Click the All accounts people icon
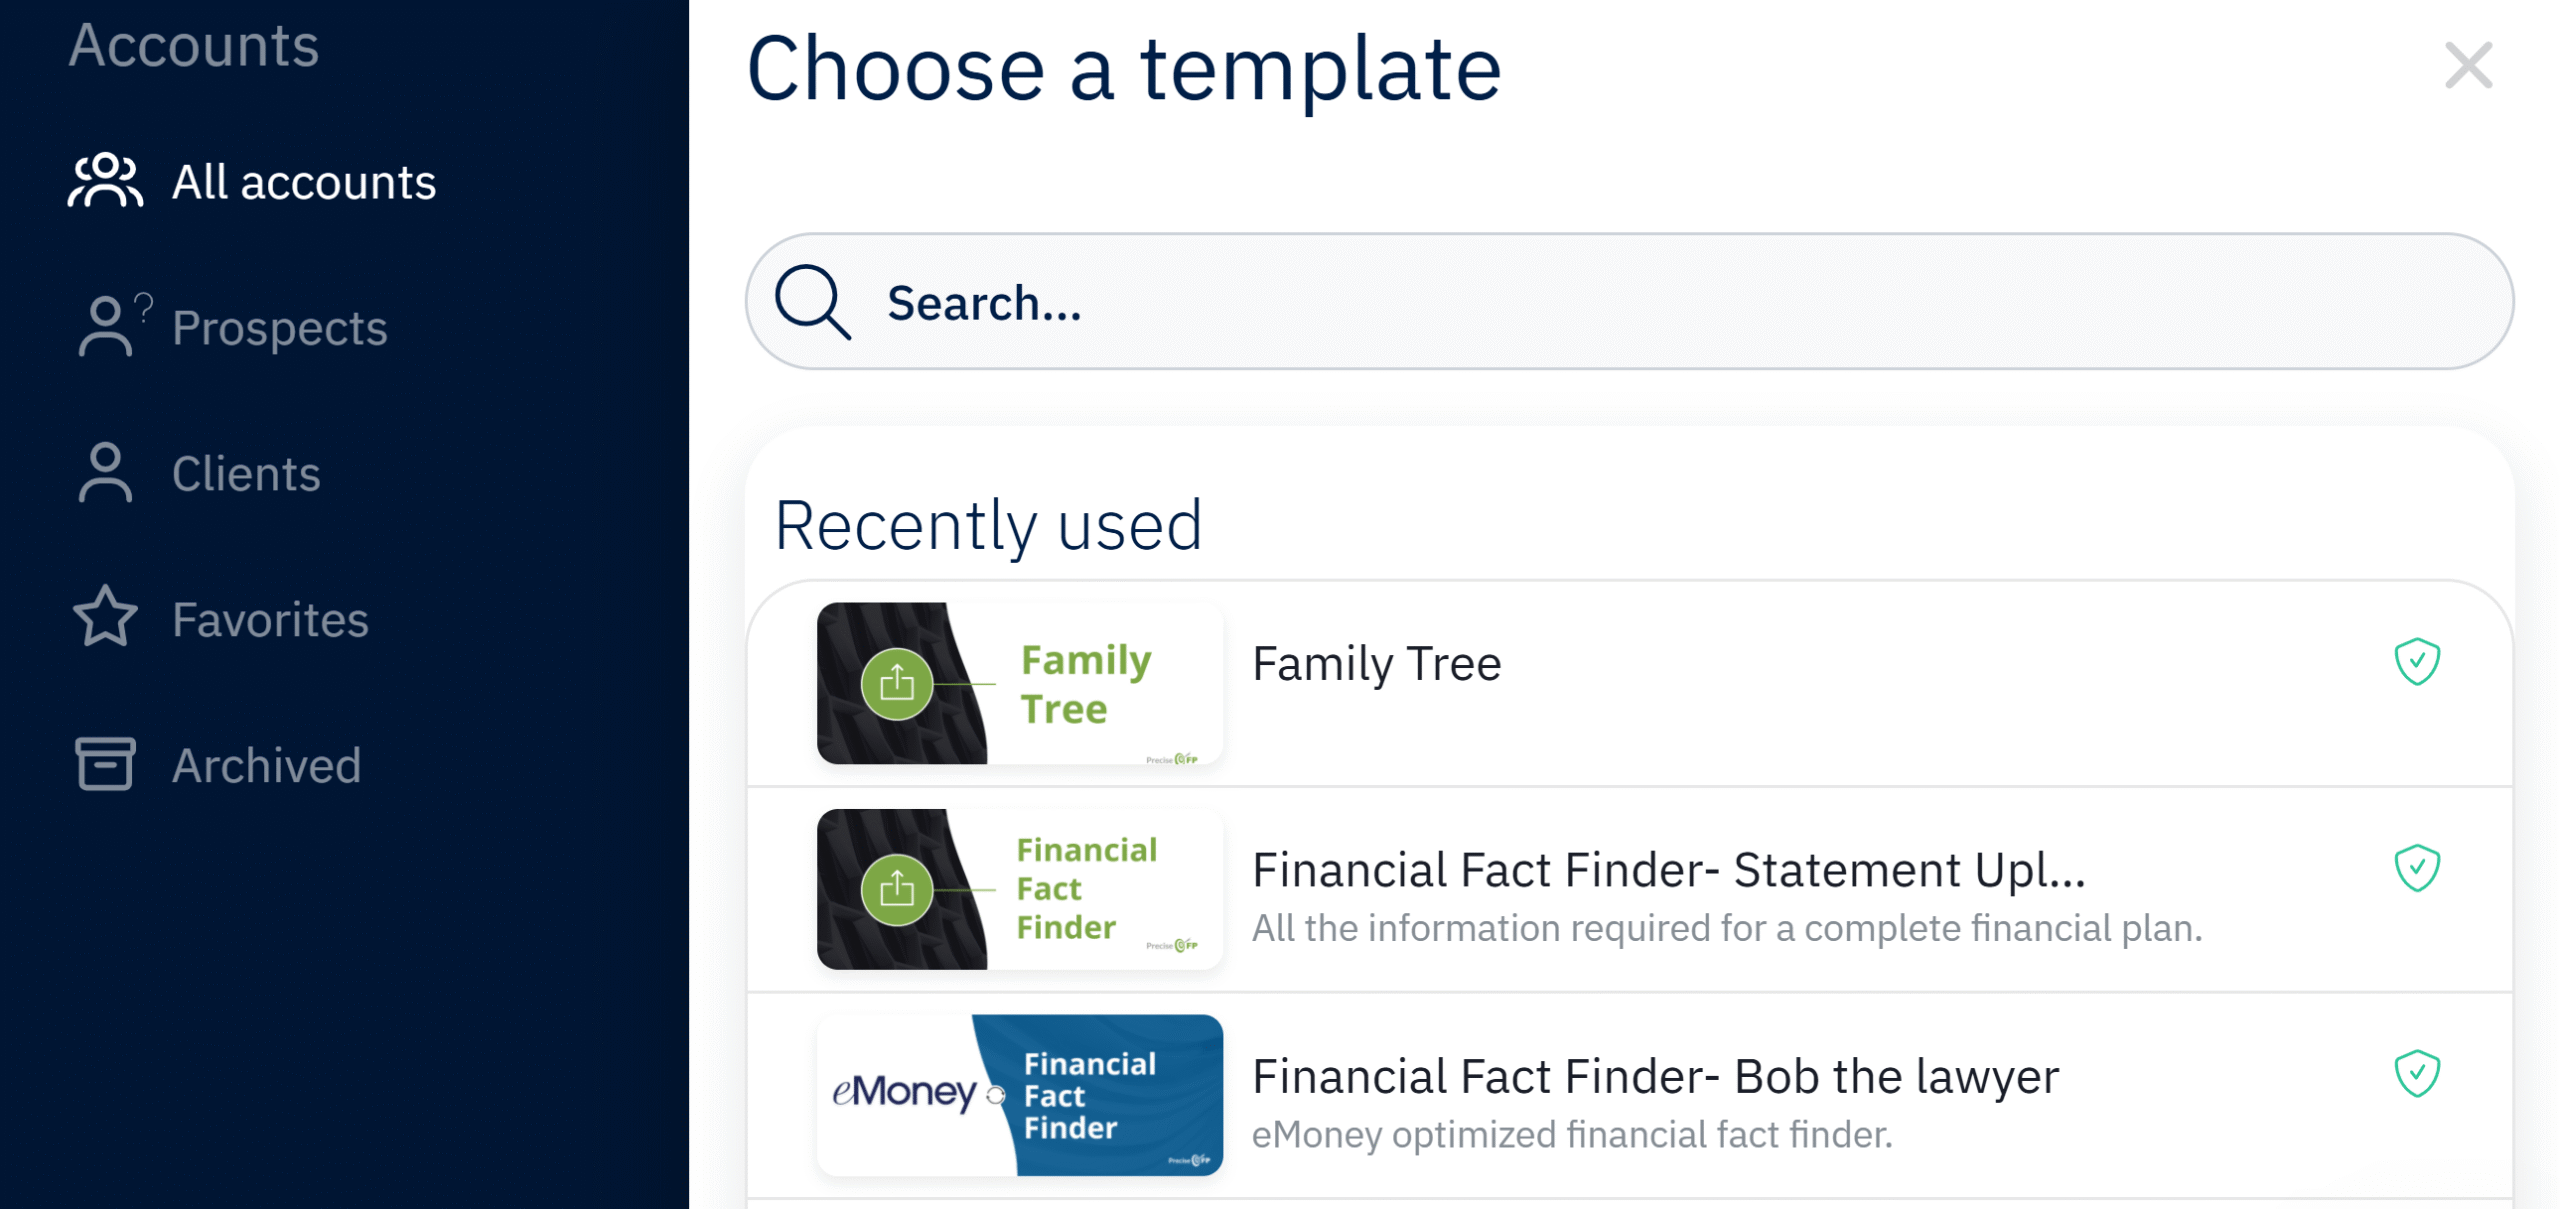Viewport: 2560px width, 1209px height. click(105, 181)
